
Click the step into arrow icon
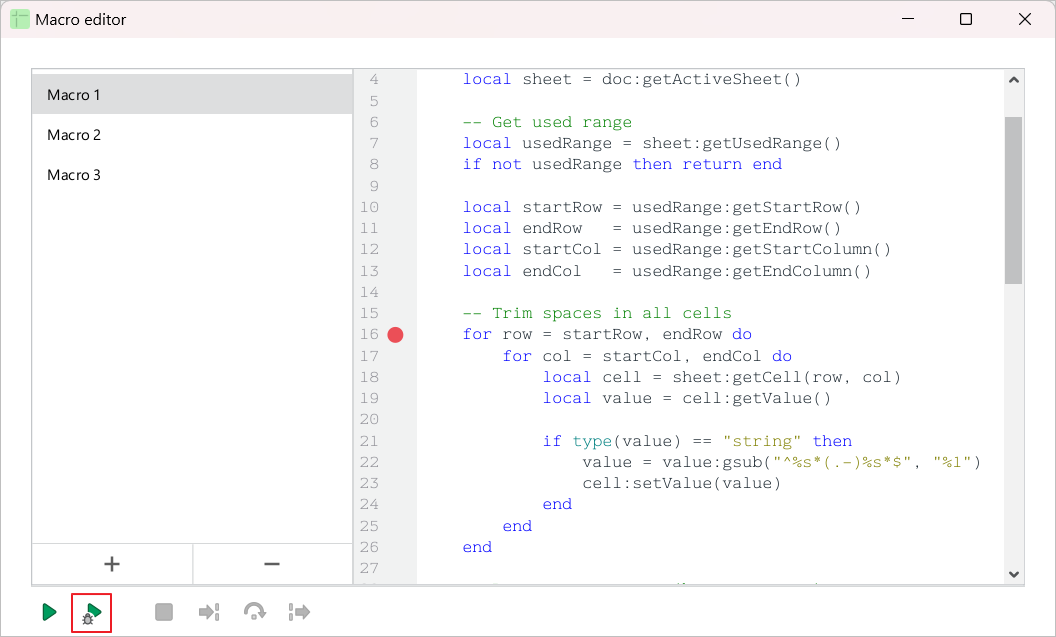coord(299,612)
